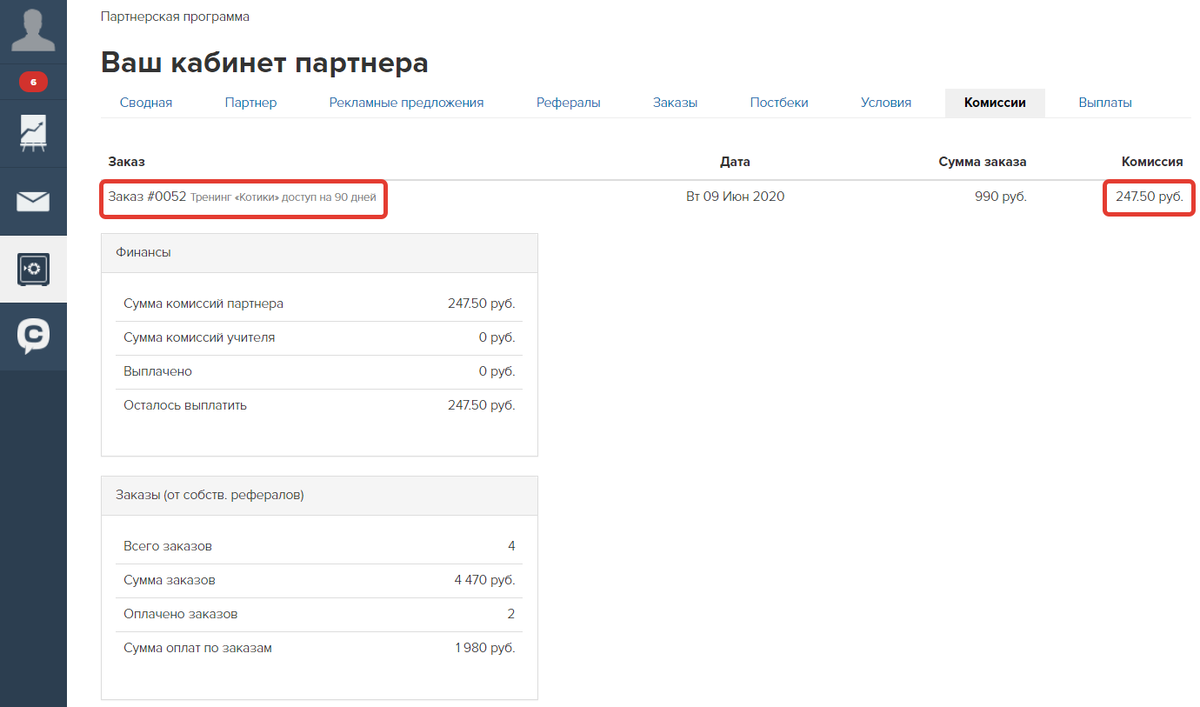1200x707 pixels.
Task: Switch to the Условия tab
Action: [x=886, y=102]
